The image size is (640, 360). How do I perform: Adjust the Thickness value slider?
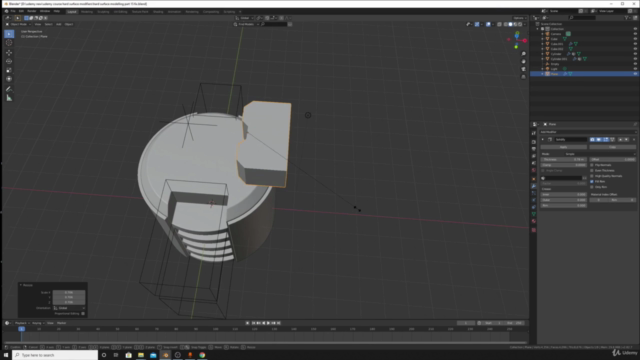564,160
